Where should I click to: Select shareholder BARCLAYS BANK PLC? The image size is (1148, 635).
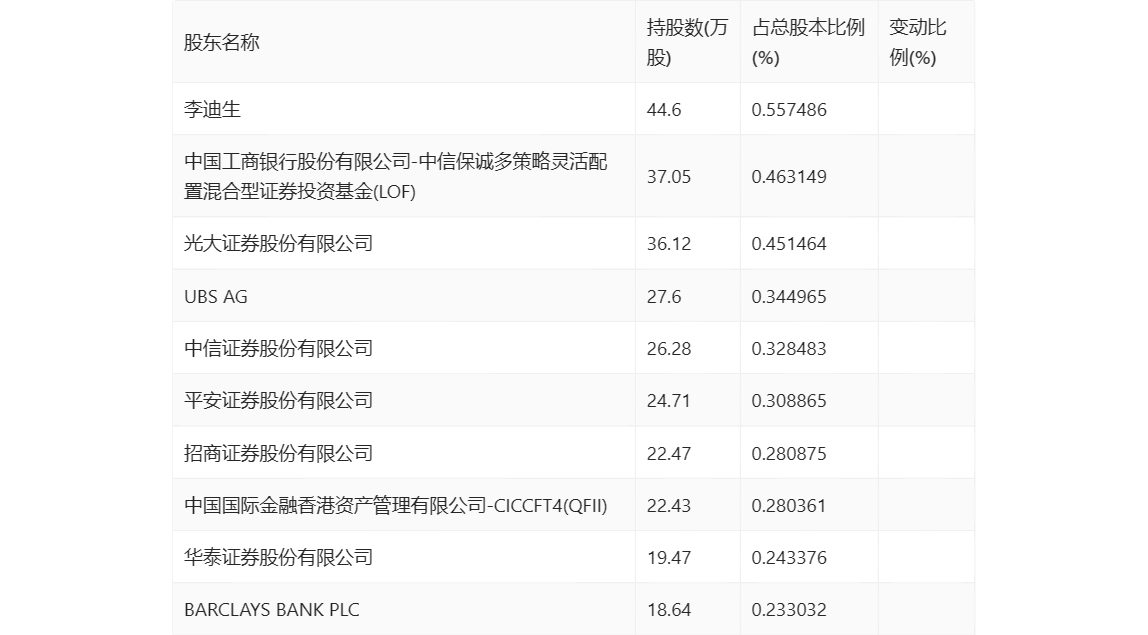[x=272, y=609]
